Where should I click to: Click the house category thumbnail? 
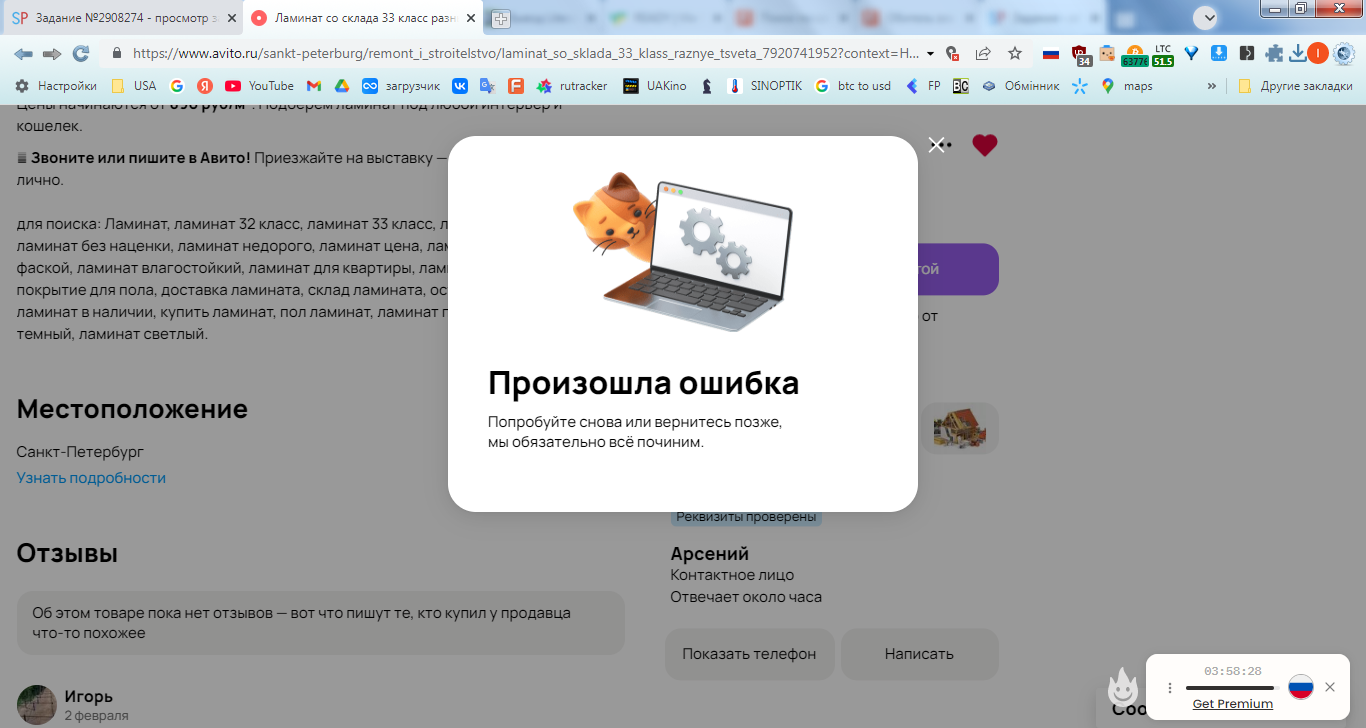[960, 428]
